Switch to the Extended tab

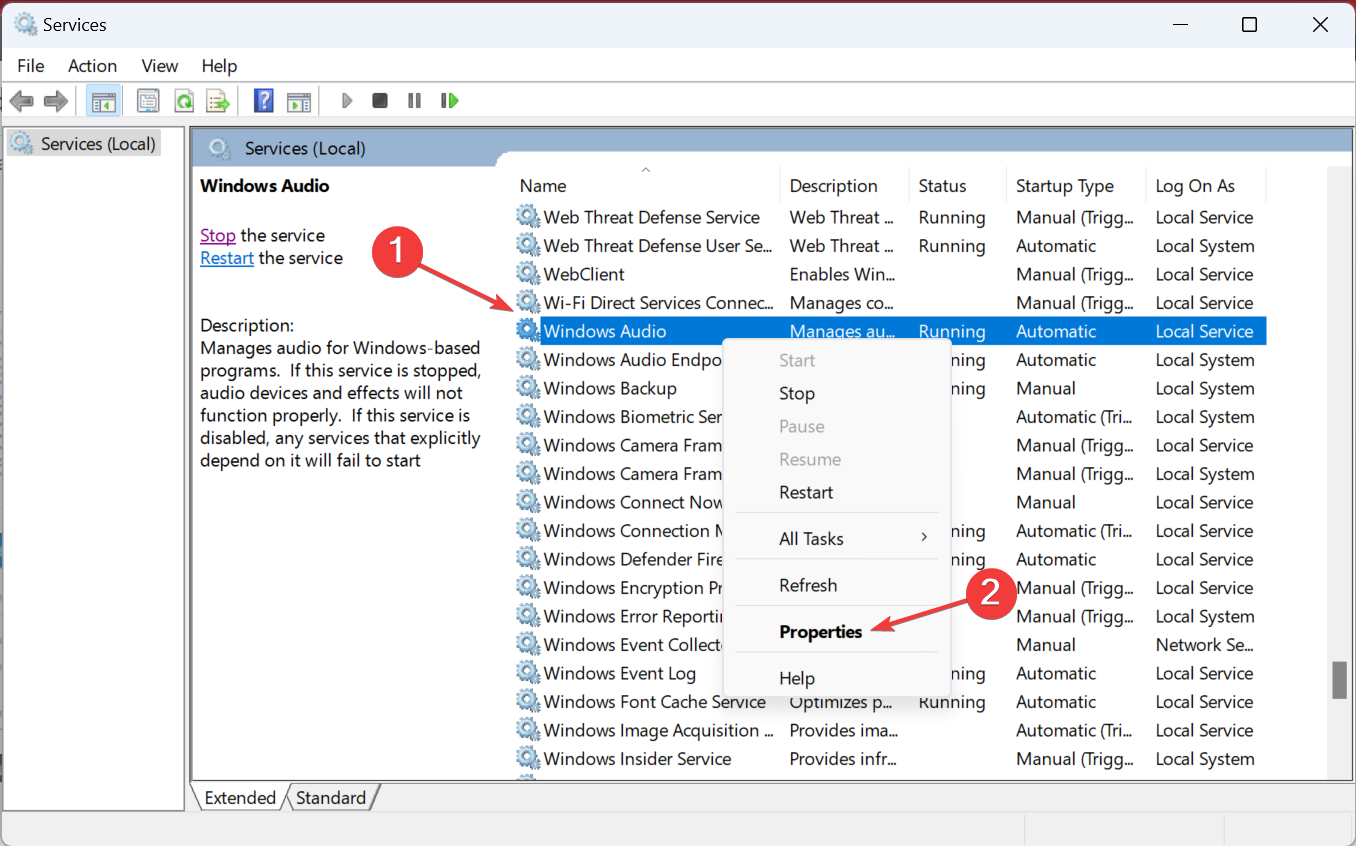tap(239, 798)
